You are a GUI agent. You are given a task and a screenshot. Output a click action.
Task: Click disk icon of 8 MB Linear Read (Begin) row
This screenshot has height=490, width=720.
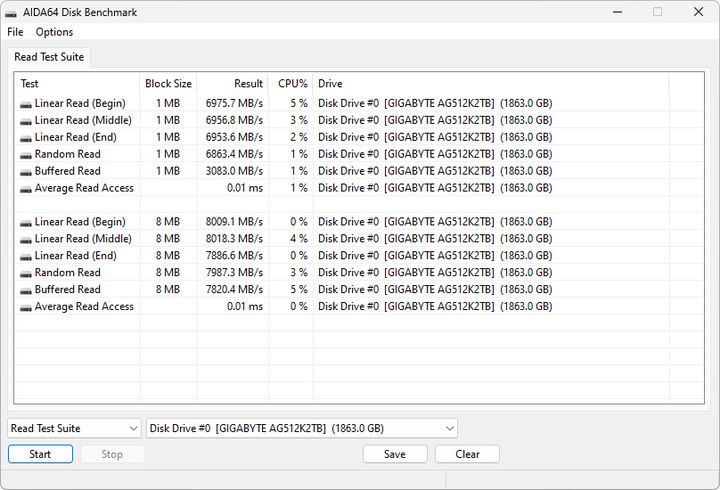(x=26, y=223)
